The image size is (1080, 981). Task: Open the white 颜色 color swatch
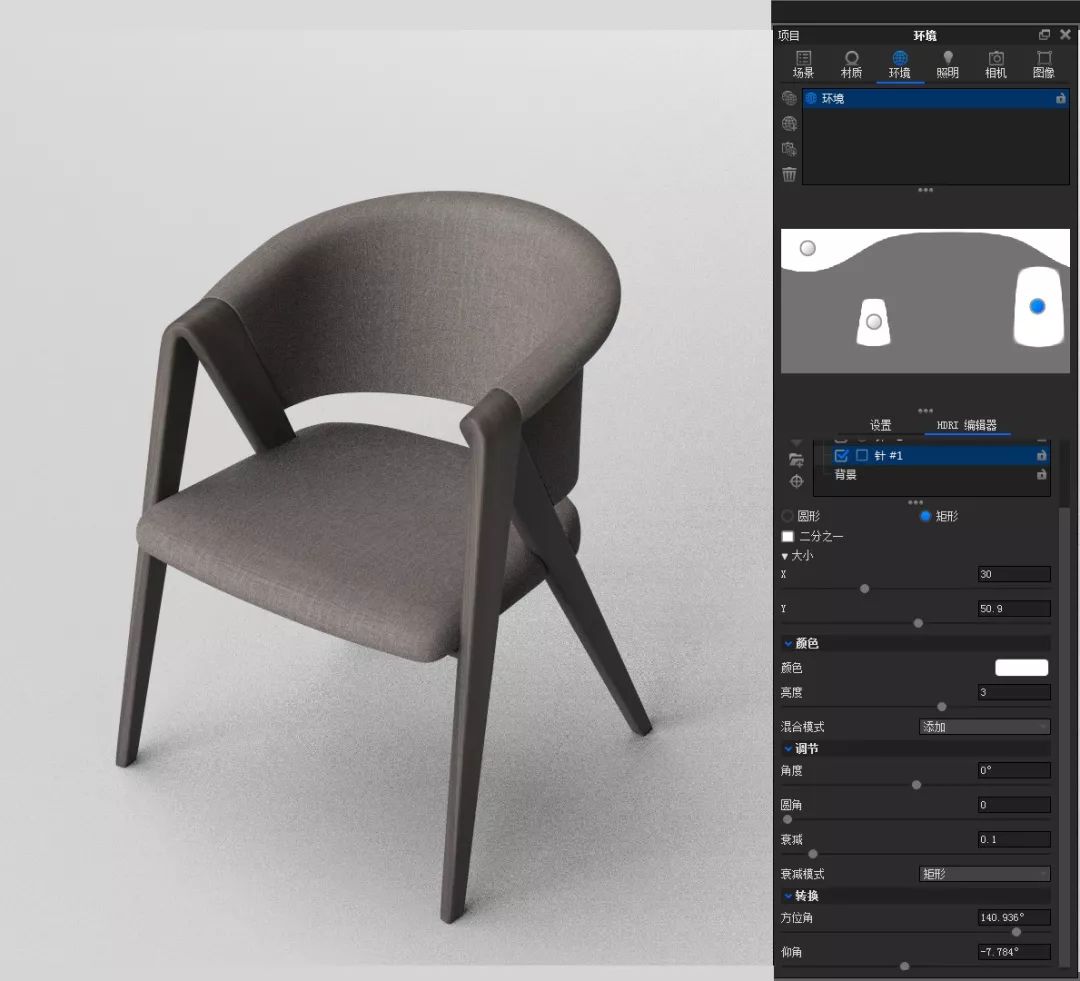(1021, 668)
